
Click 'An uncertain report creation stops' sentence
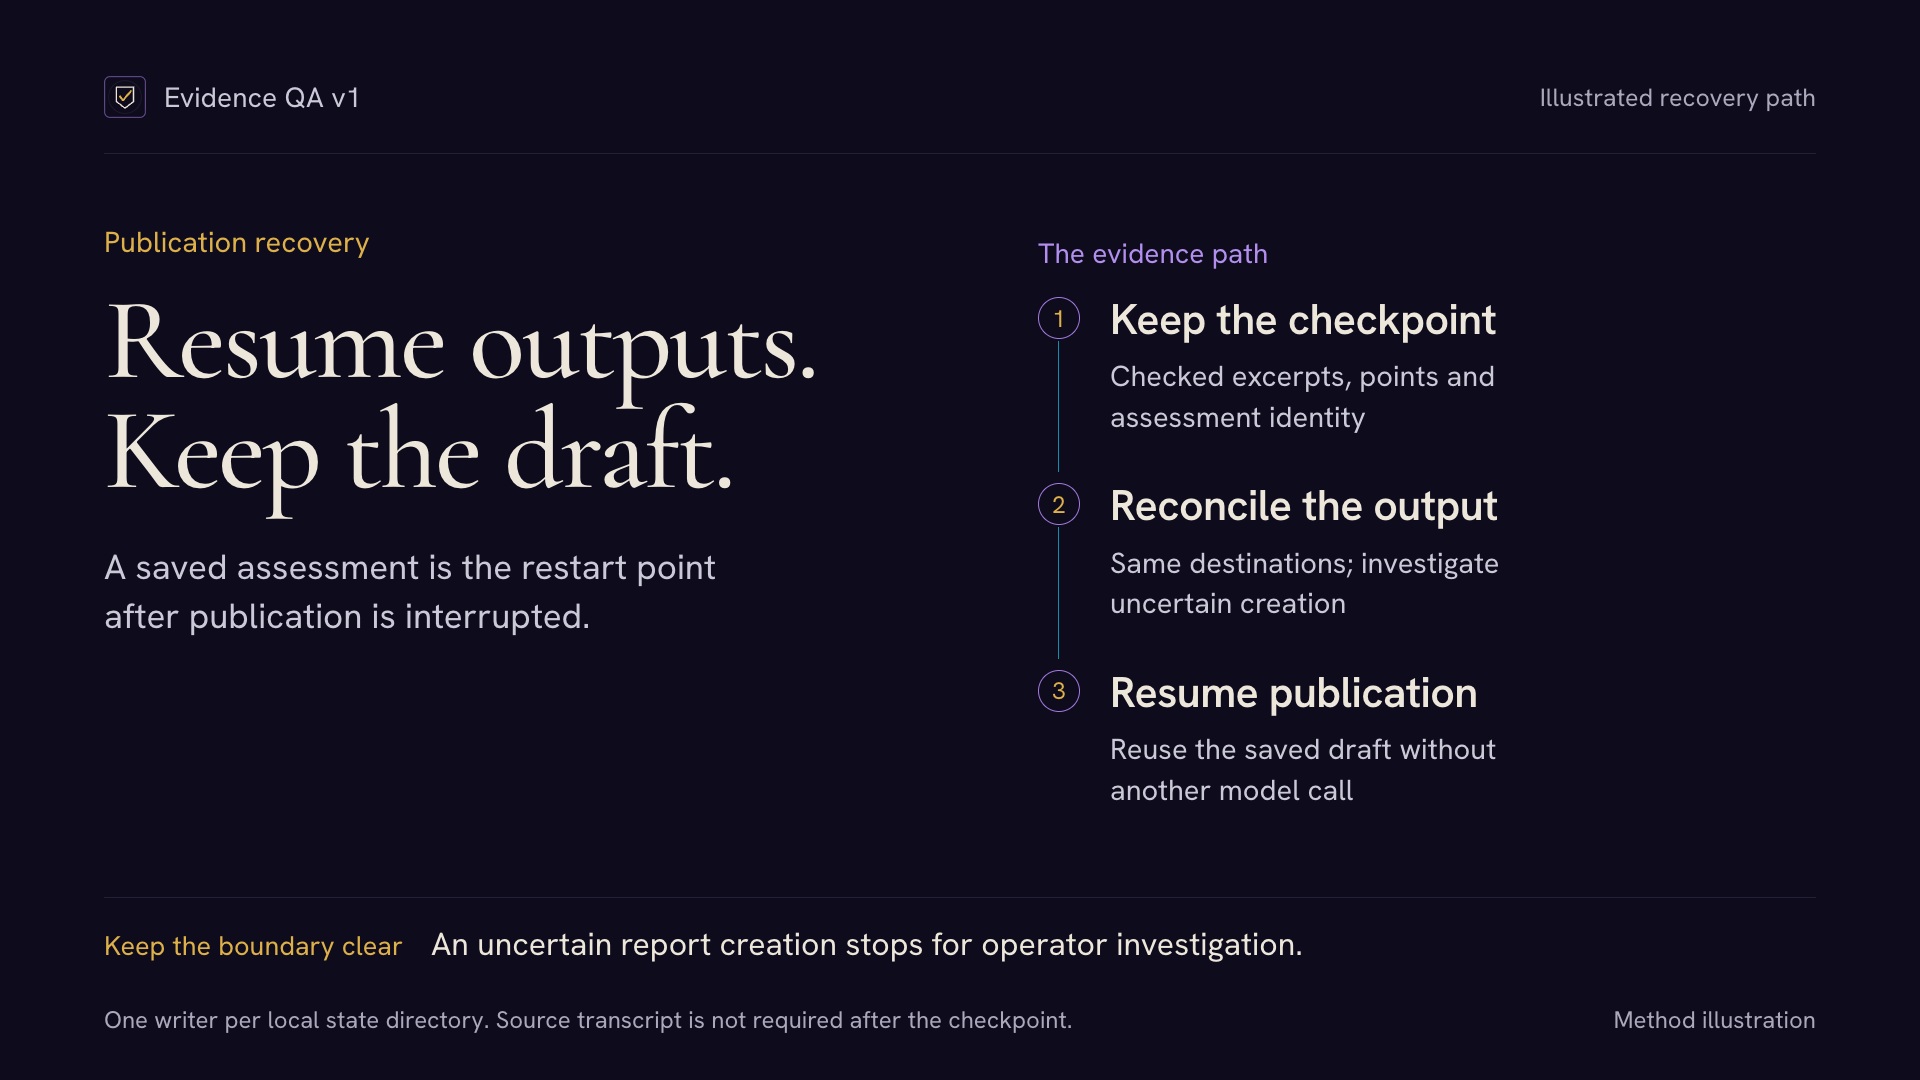[x=867, y=945]
